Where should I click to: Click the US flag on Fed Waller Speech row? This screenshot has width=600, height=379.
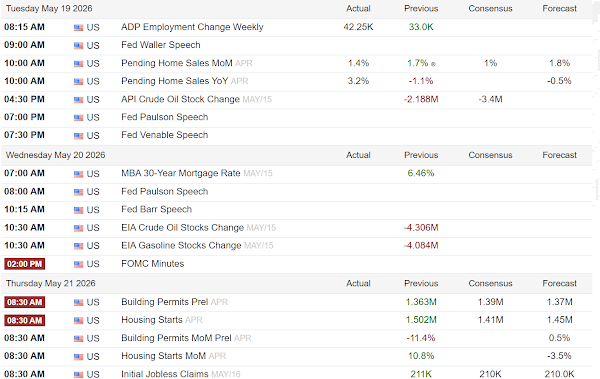coord(78,46)
